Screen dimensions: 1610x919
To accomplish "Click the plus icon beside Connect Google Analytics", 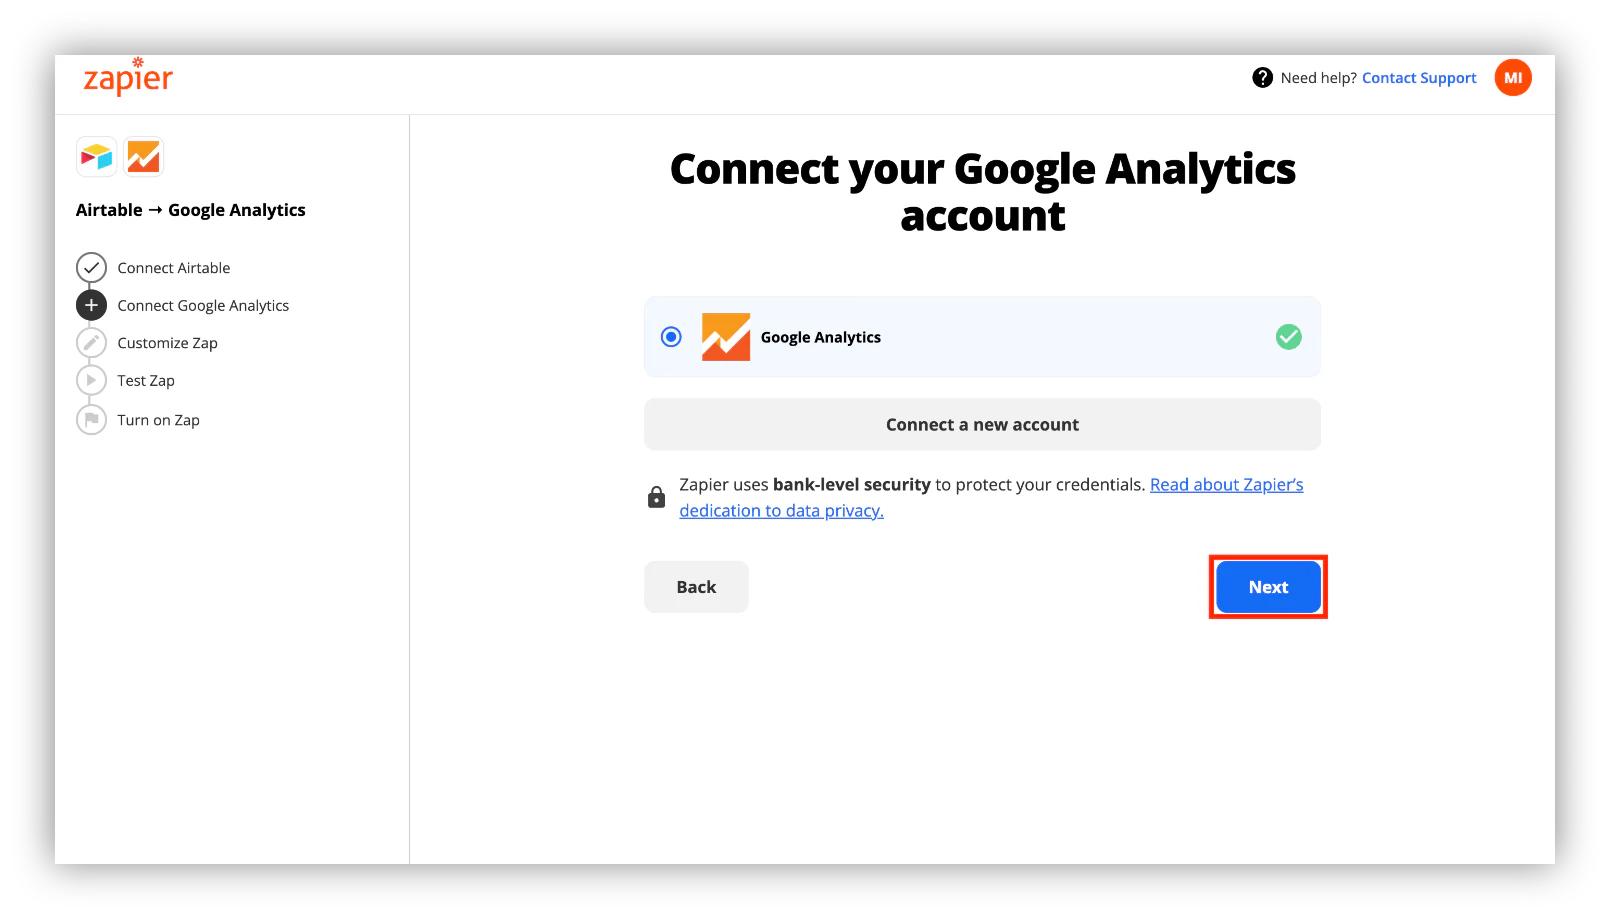I will 91,305.
